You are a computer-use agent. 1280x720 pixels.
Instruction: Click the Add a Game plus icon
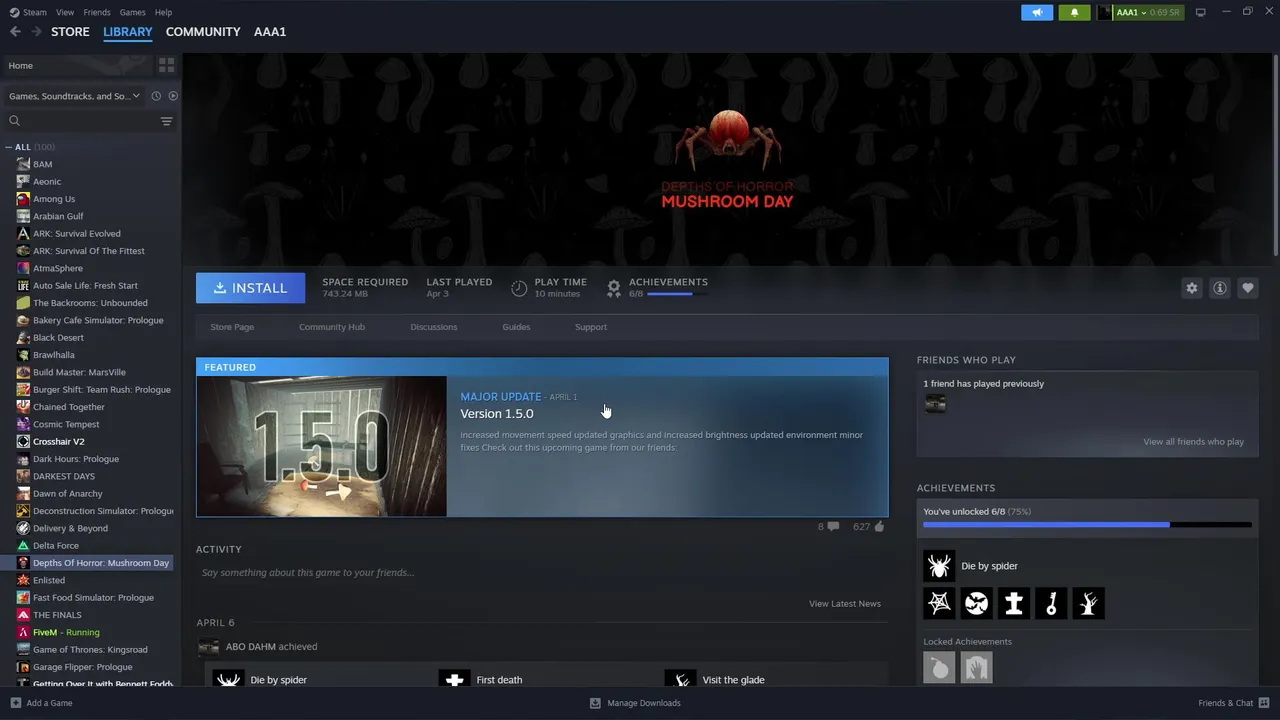15,703
